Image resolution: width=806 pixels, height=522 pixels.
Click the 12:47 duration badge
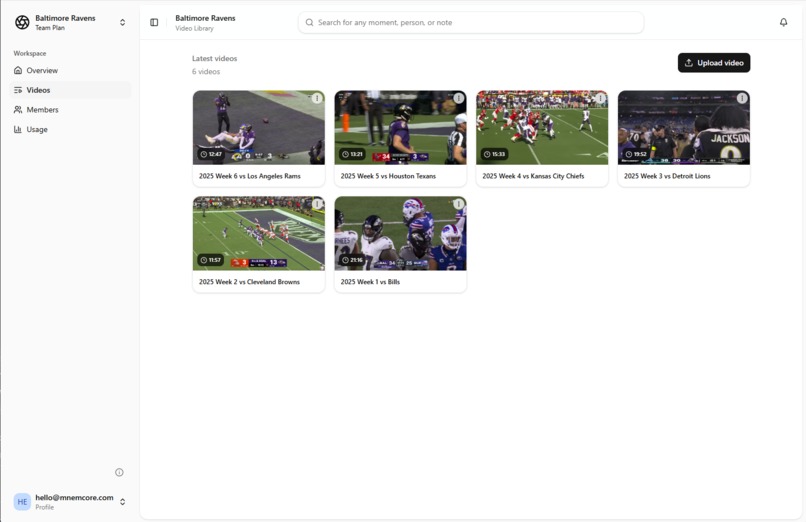(x=211, y=154)
